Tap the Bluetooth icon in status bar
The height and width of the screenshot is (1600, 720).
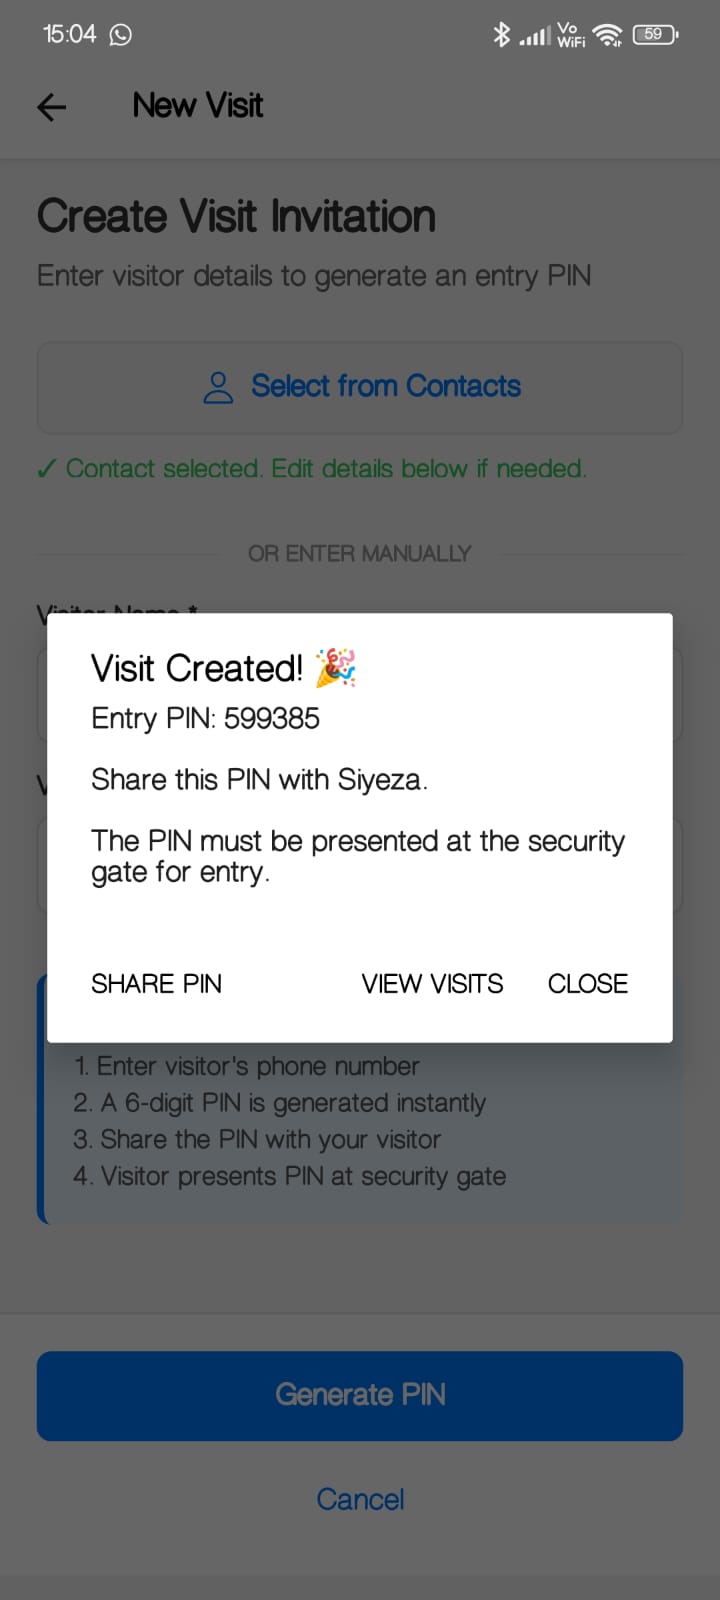click(x=501, y=33)
